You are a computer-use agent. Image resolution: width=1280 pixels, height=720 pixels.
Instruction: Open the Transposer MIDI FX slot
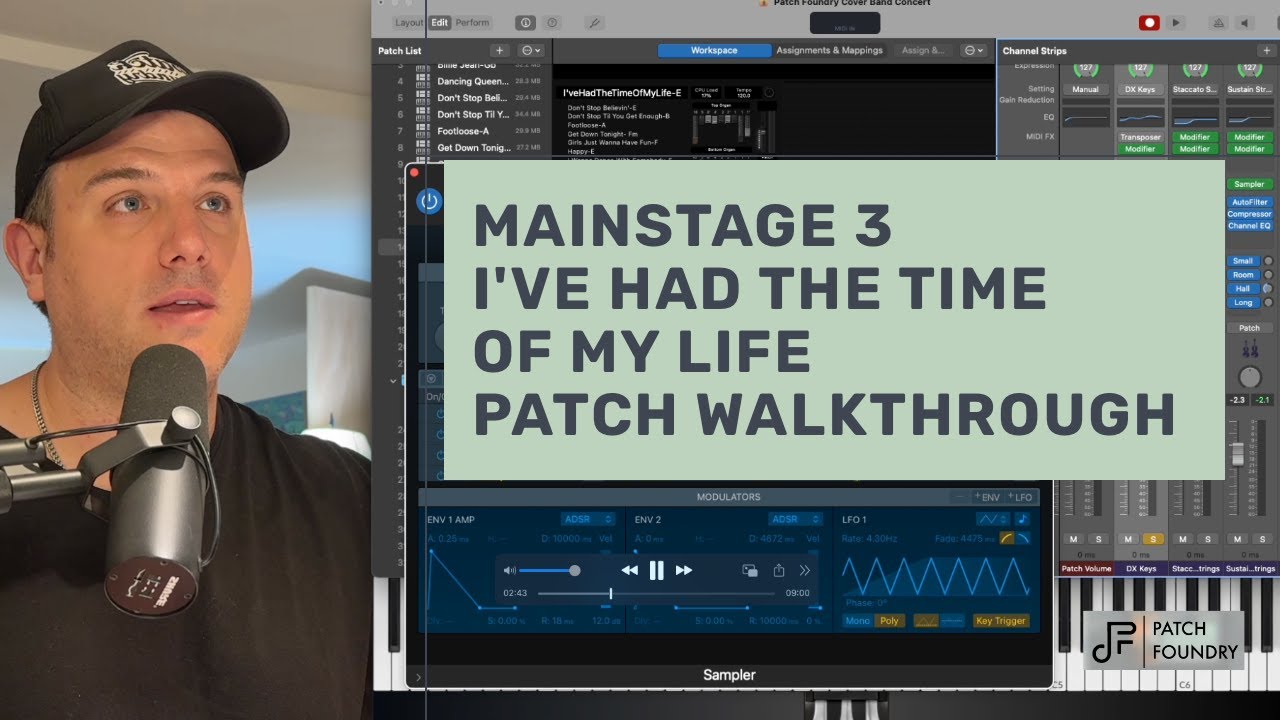[1141, 137]
